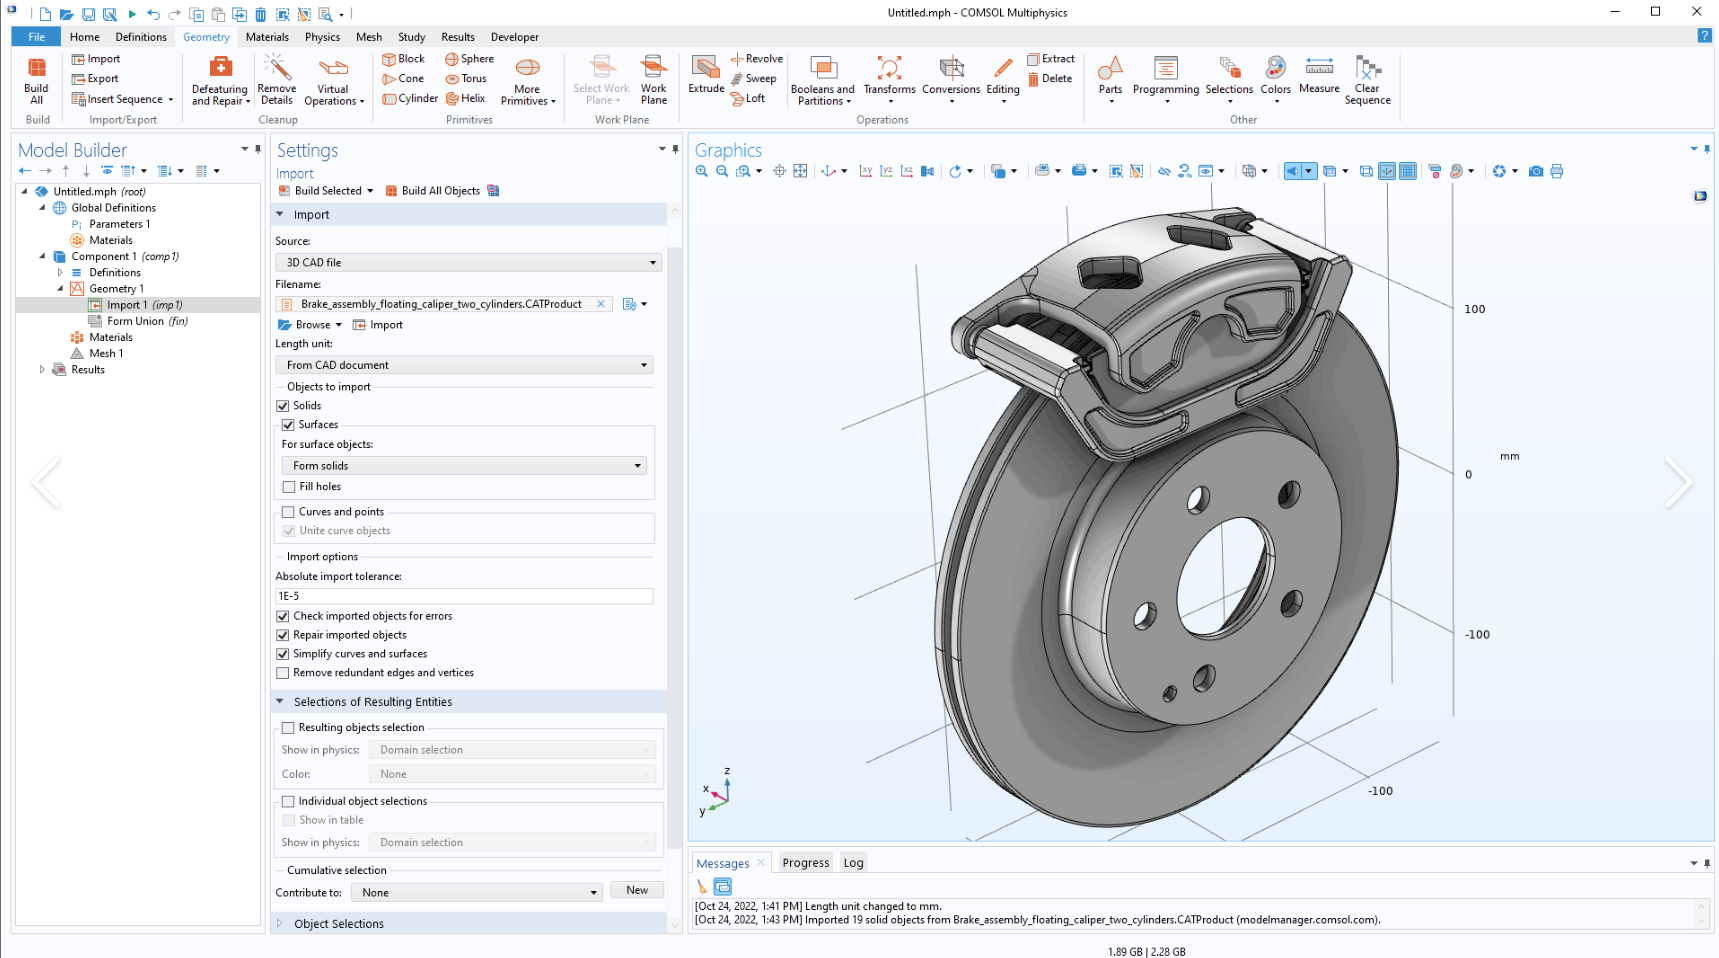Add a Helix primitive
Viewport: 1719px width, 958px height.
click(x=466, y=99)
